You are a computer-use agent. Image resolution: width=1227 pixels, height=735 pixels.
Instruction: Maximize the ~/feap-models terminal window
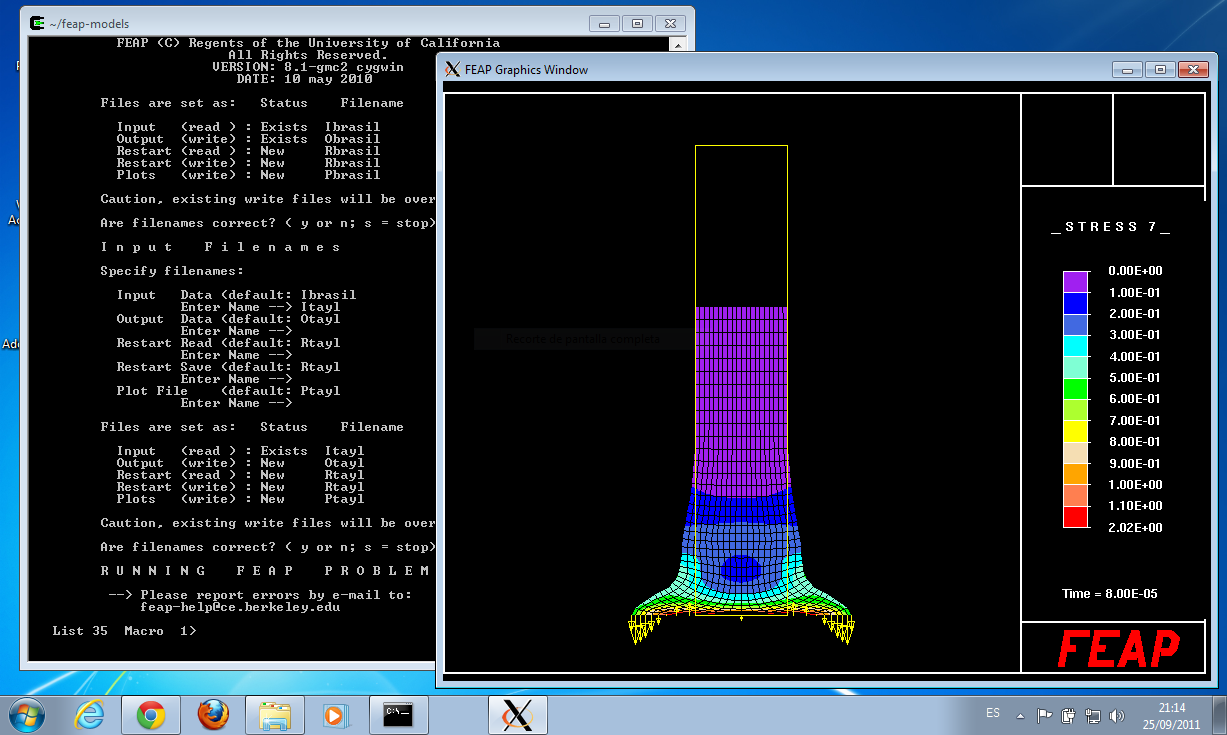click(636, 23)
